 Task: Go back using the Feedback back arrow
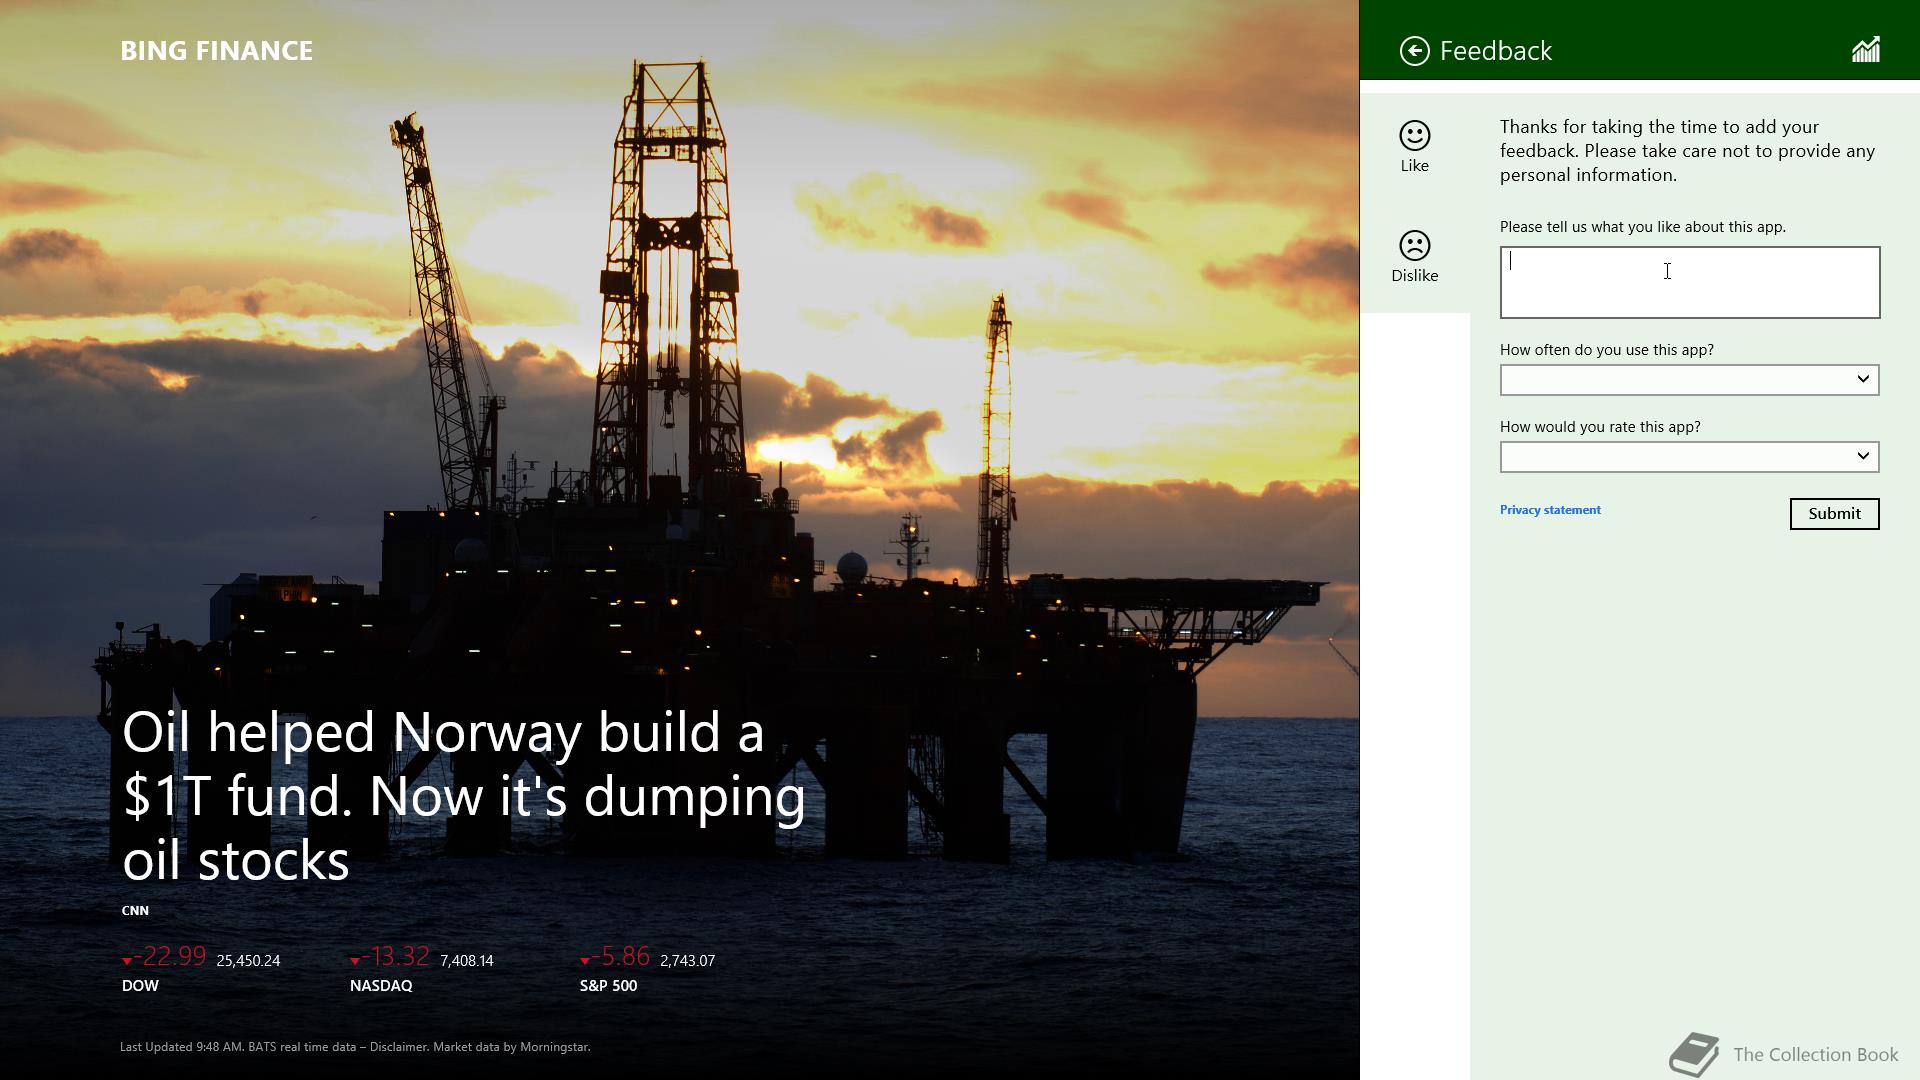pyautogui.click(x=1414, y=51)
